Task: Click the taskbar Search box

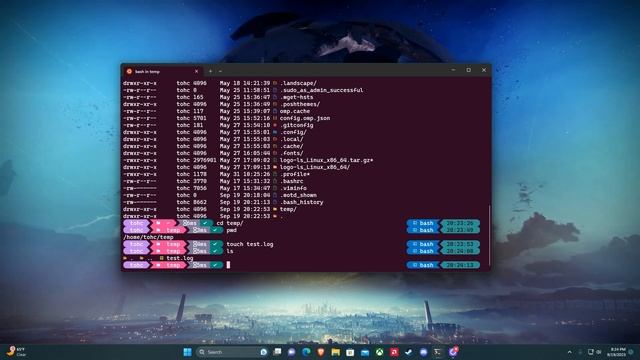Action: 232,352
